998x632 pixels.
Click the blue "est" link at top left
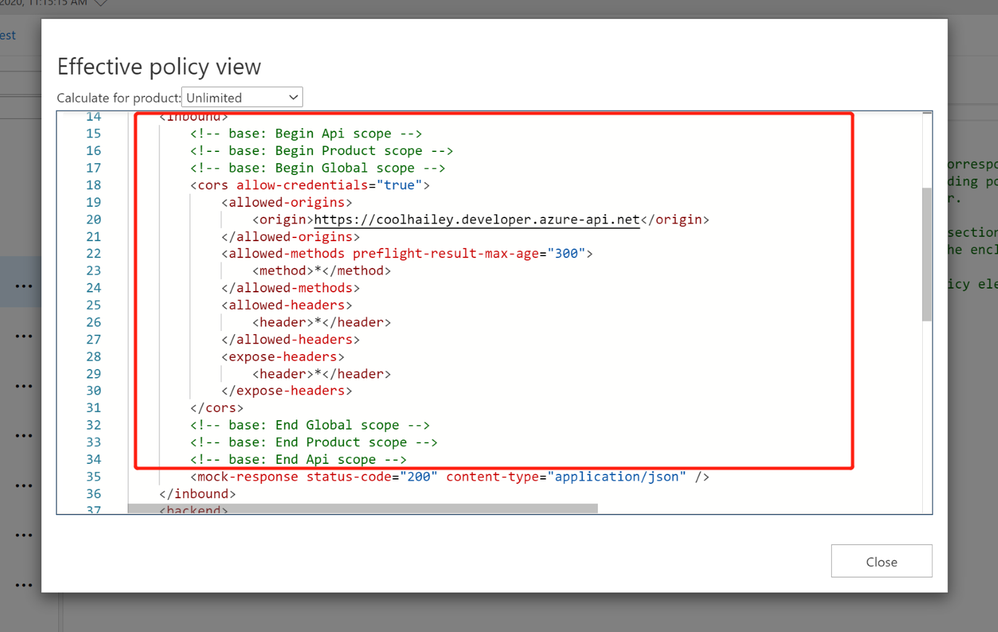tap(7, 35)
